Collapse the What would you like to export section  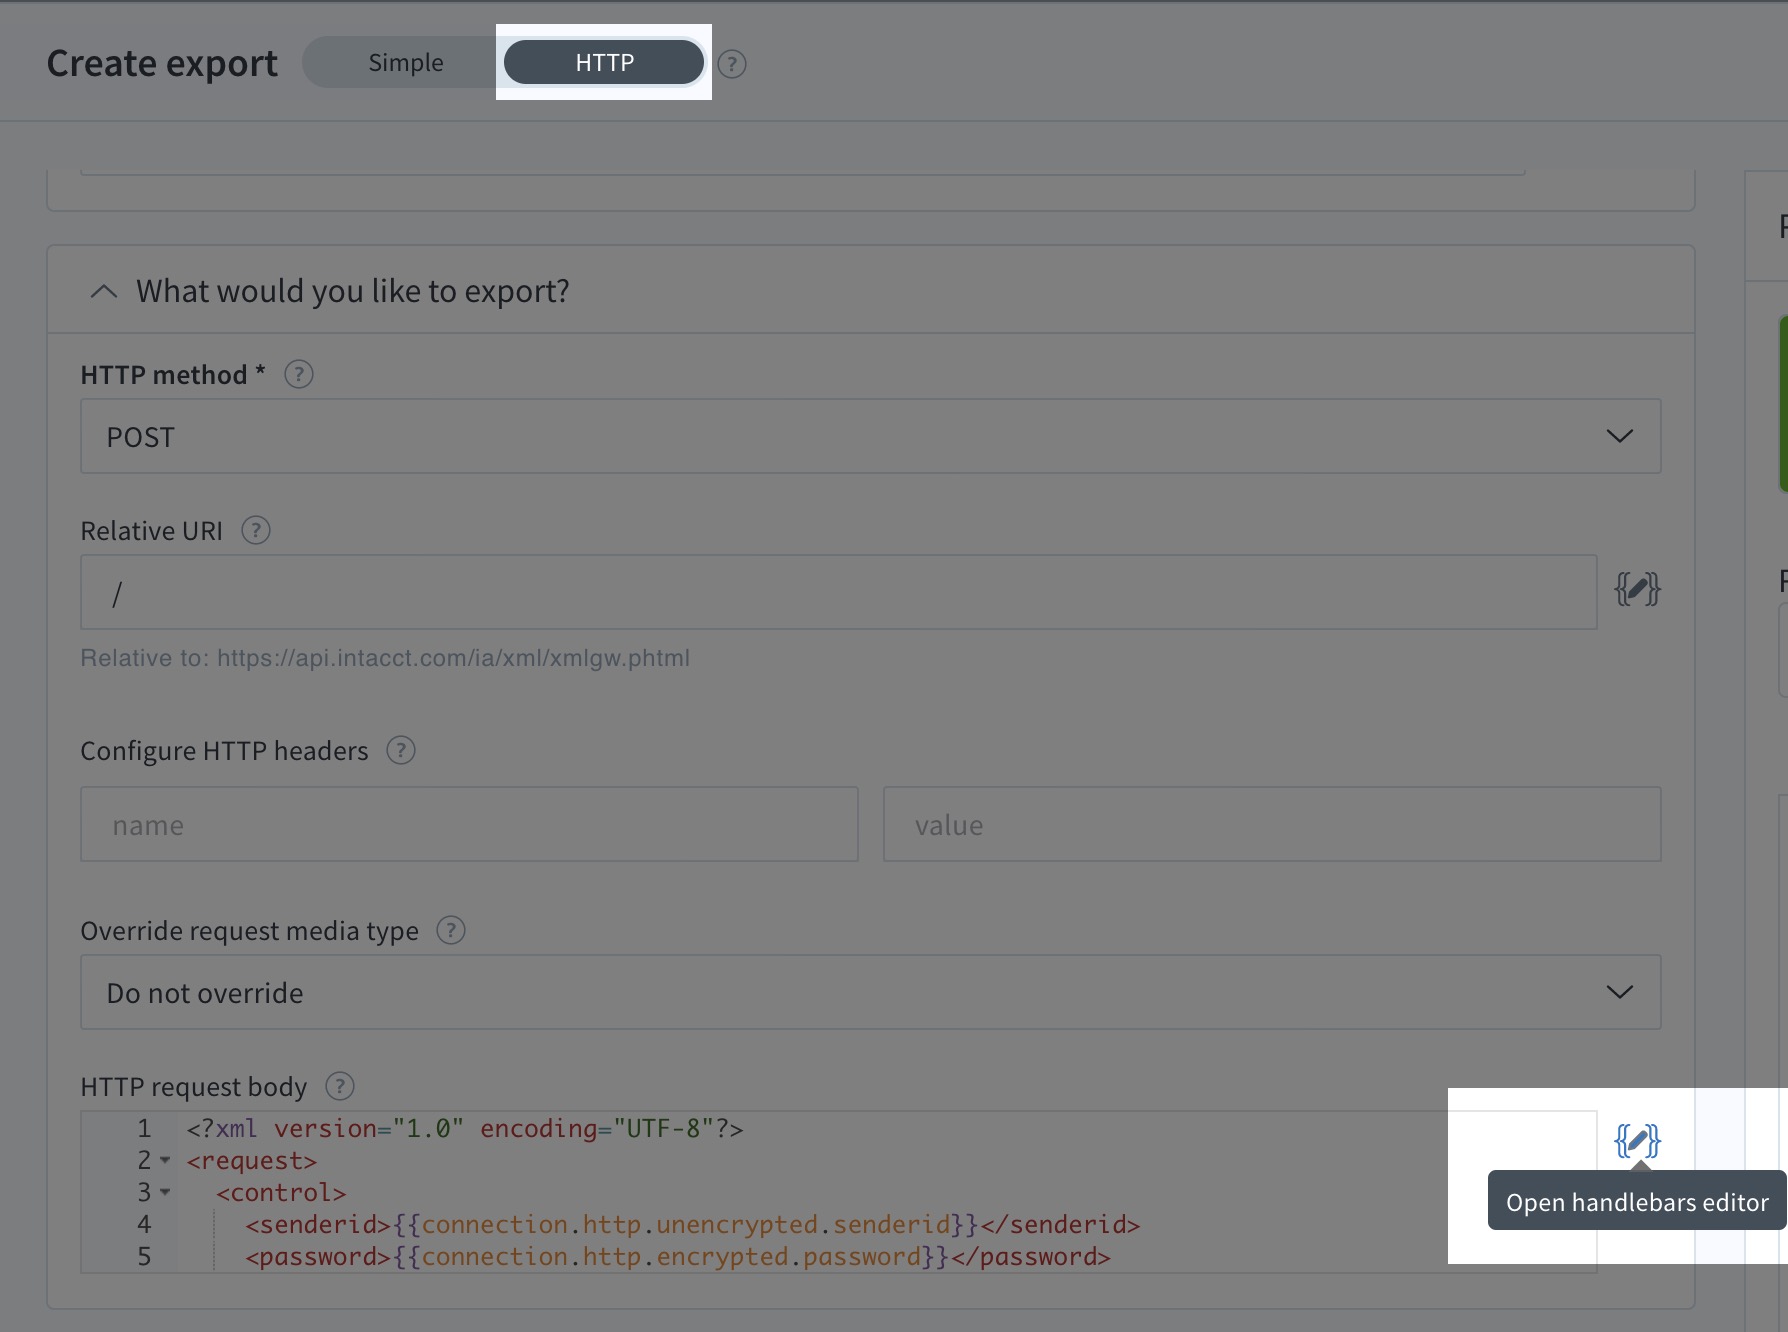[x=103, y=291]
